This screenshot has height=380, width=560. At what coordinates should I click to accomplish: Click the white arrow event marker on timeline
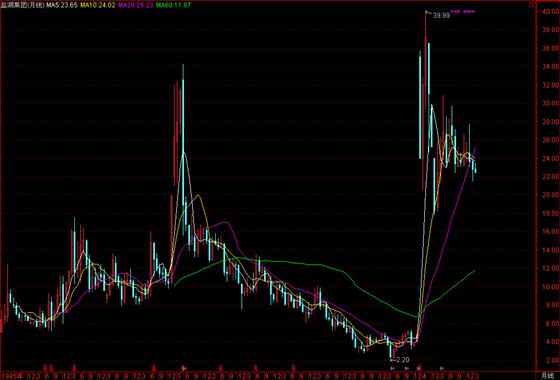(x=184, y=368)
